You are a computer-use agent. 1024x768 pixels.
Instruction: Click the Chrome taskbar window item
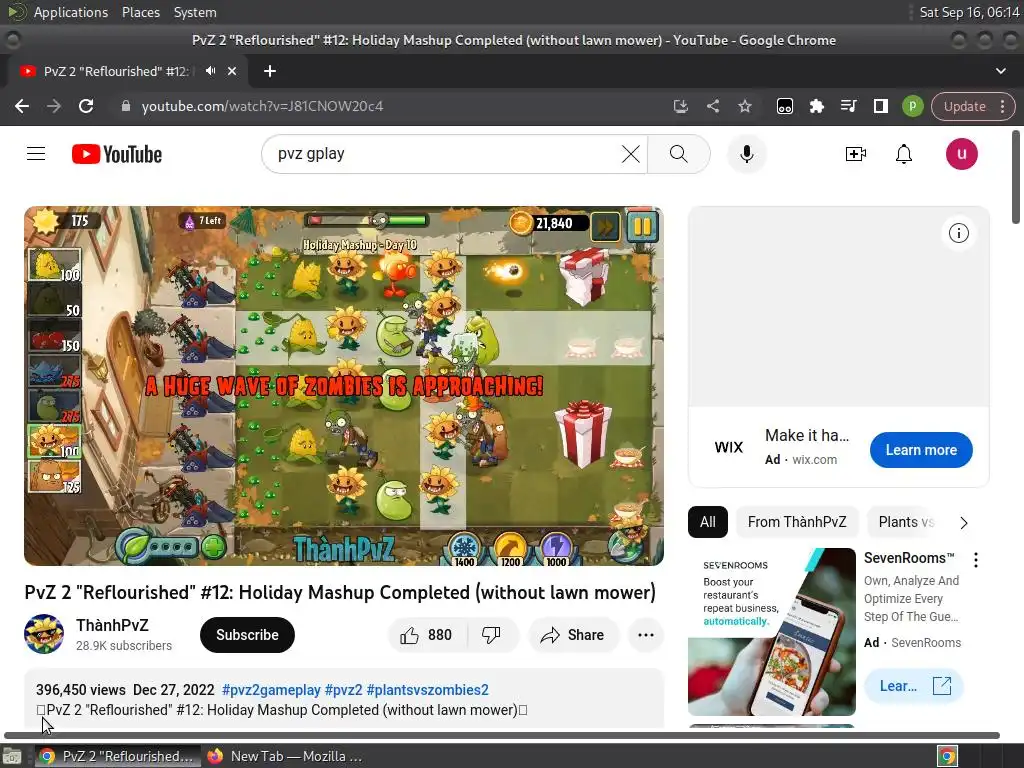click(117, 756)
